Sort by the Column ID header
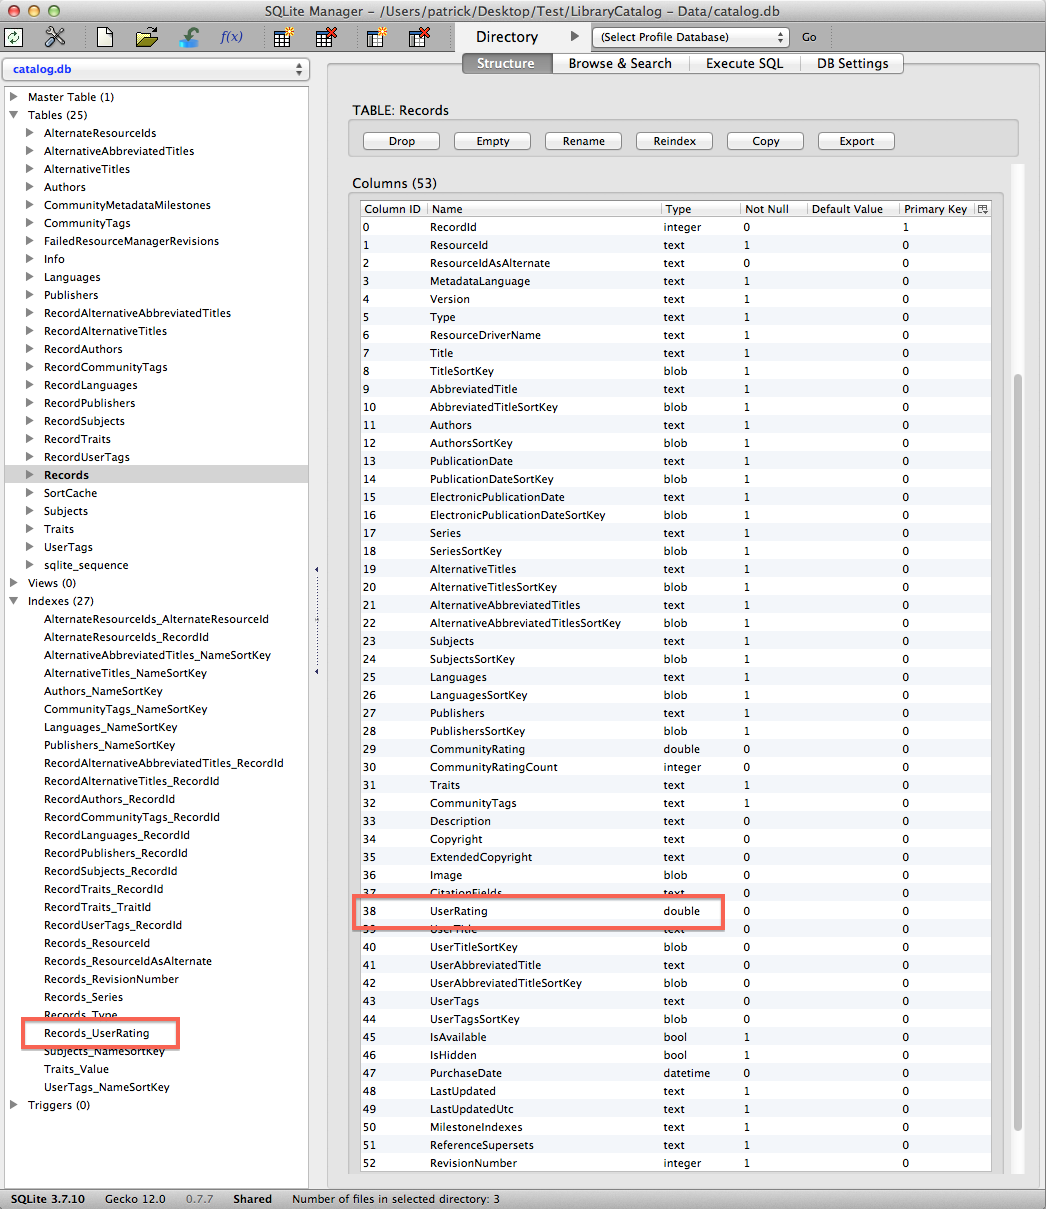 (x=393, y=209)
